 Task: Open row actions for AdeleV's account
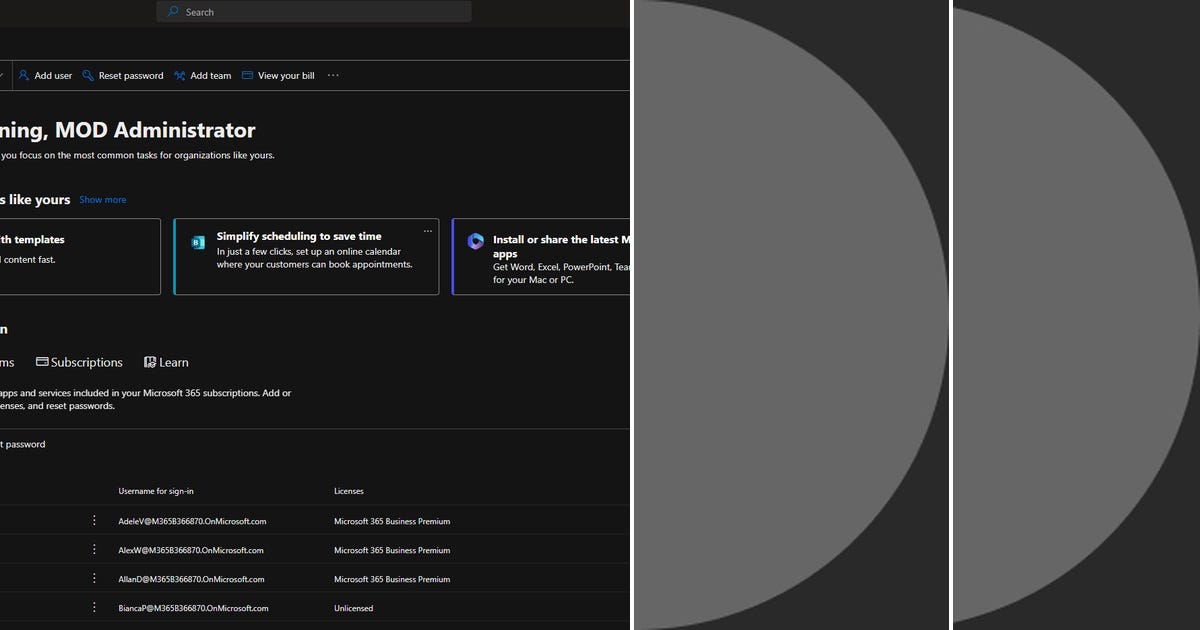(94, 520)
